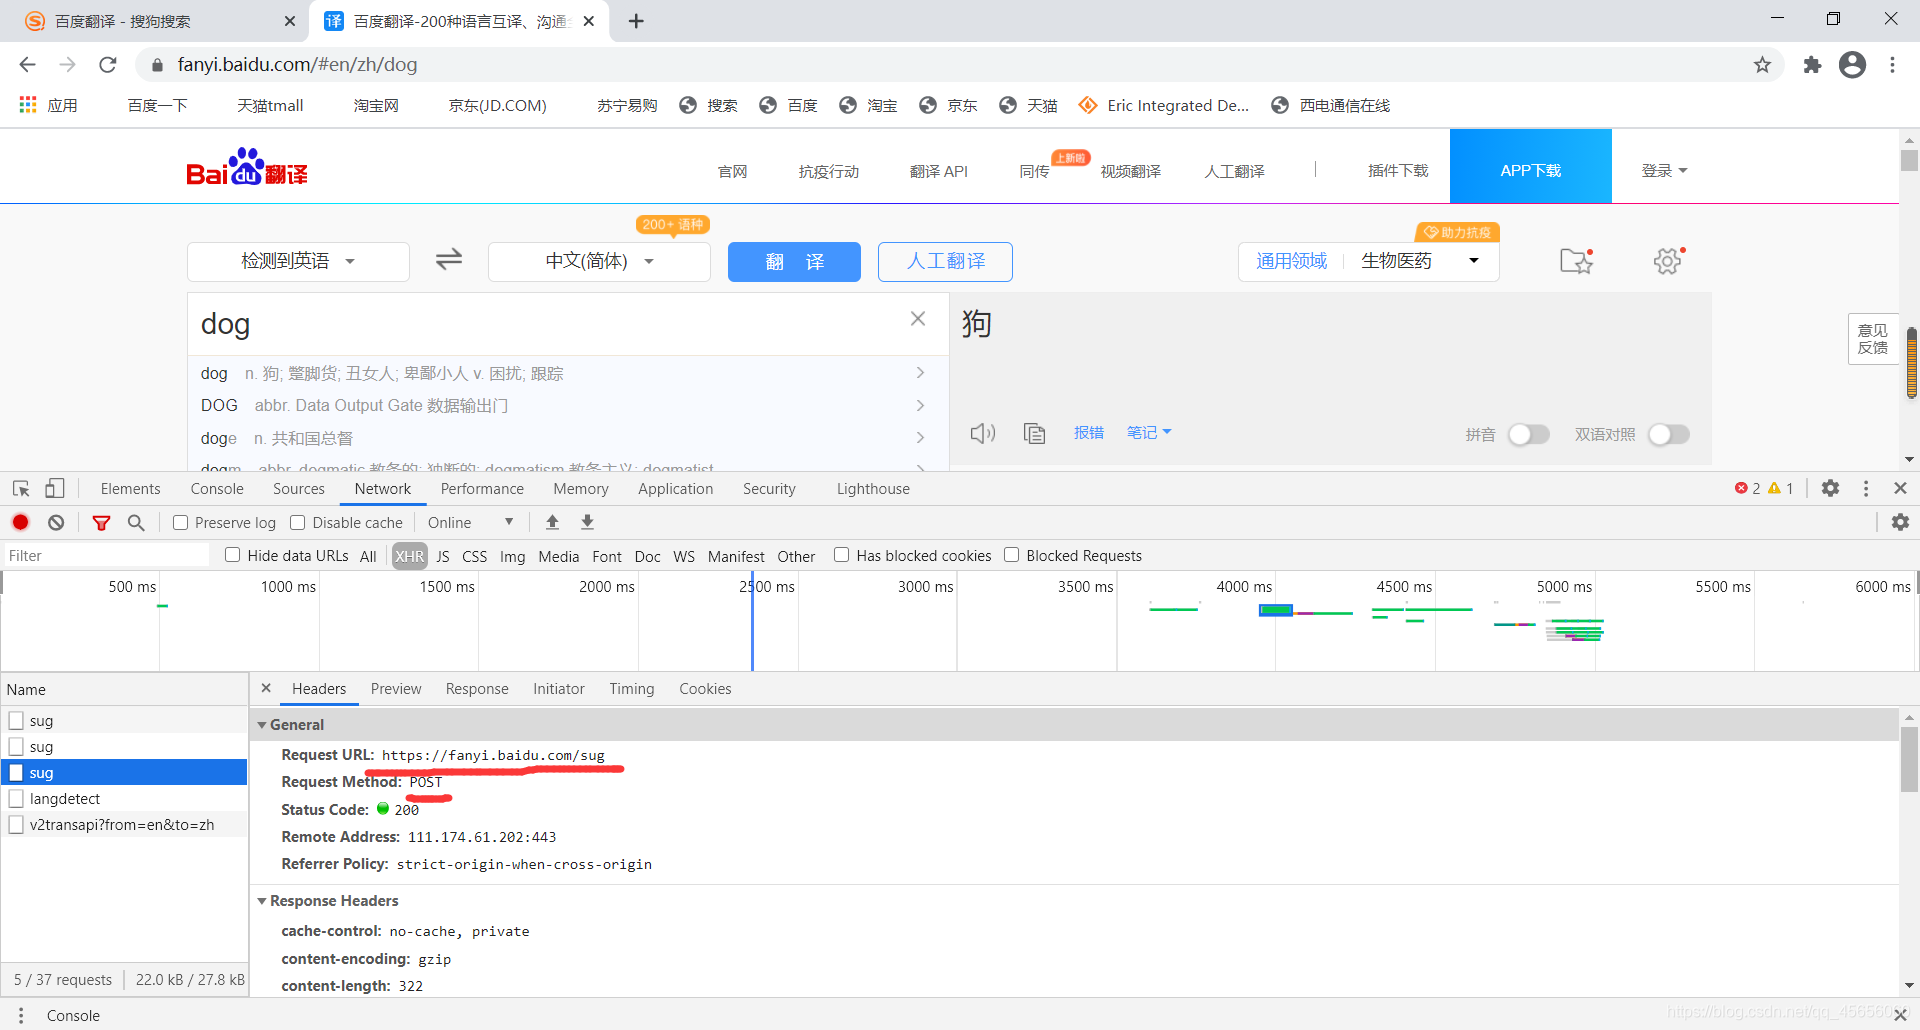Bookmark this page with star icon
Viewport: 1920px width, 1030px height.
[x=1762, y=65]
